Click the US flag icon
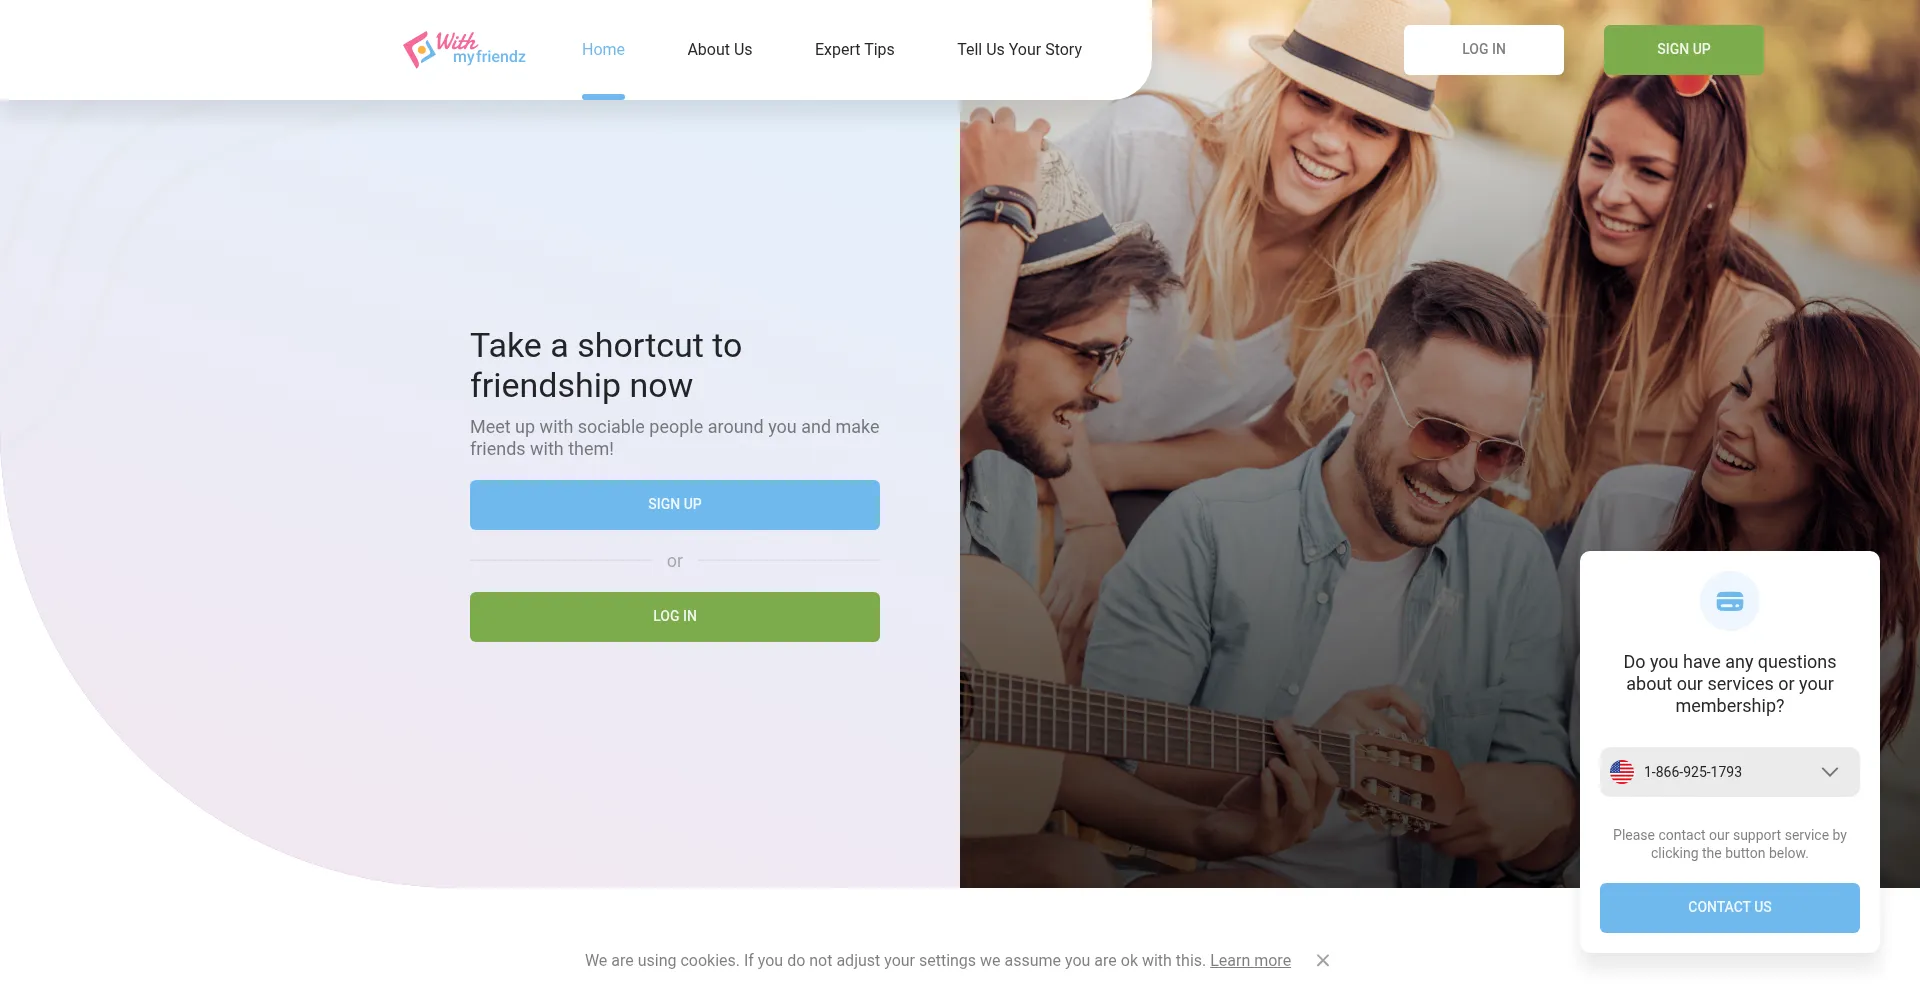 [1622, 772]
